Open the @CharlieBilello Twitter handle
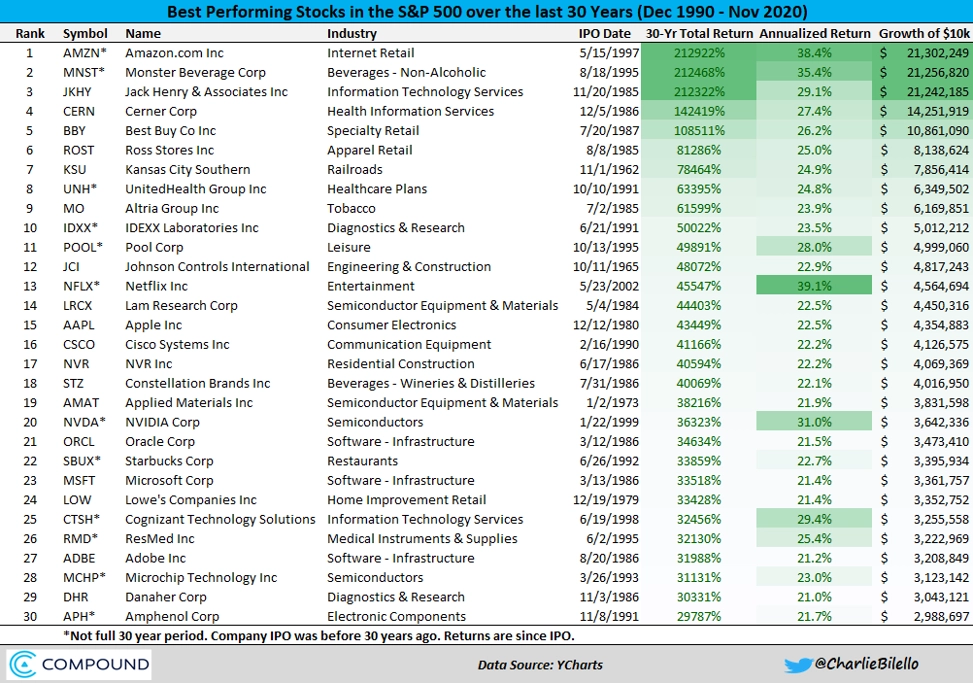 pyautogui.click(x=867, y=664)
